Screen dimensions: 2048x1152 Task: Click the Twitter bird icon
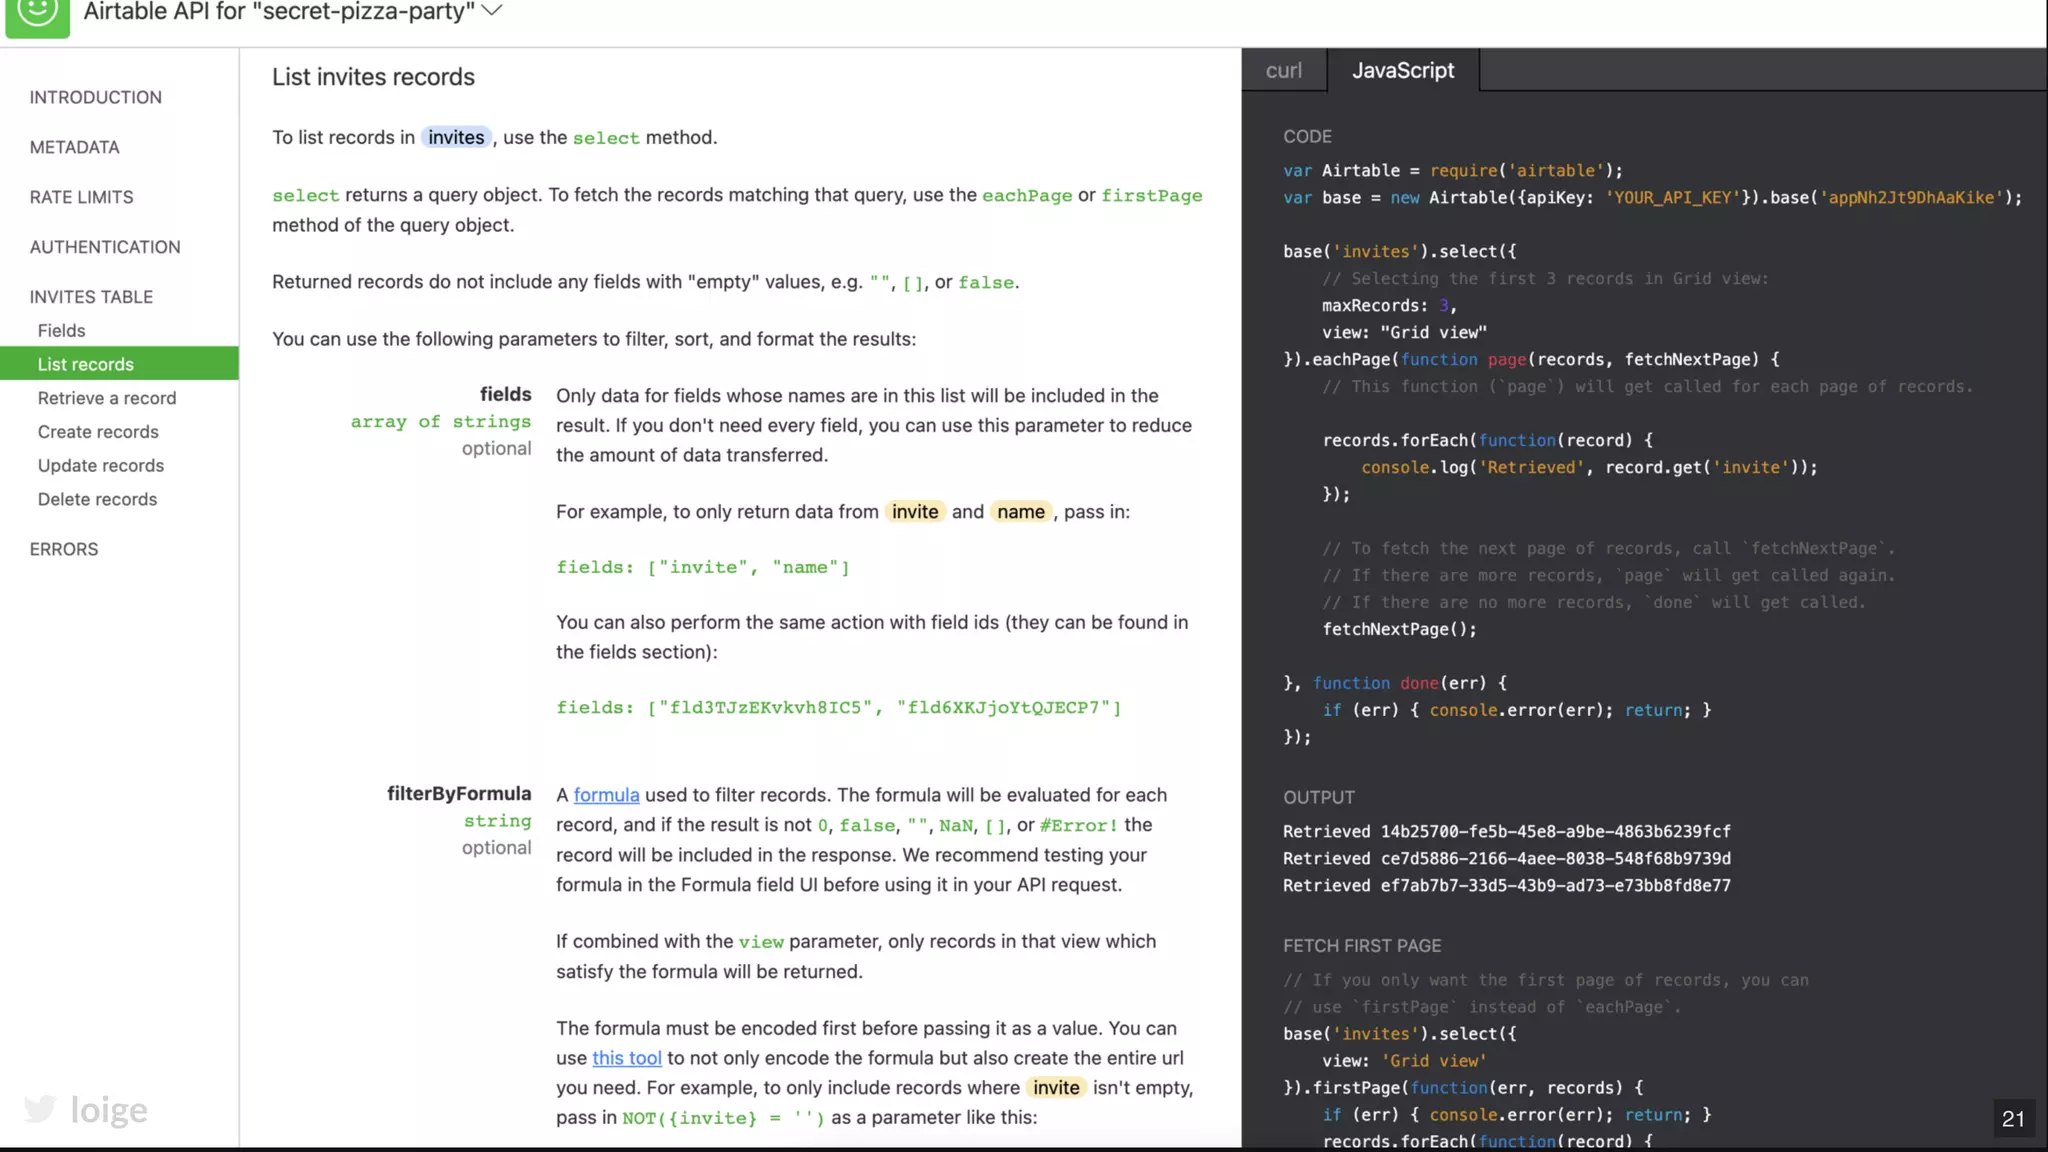tap(40, 1108)
